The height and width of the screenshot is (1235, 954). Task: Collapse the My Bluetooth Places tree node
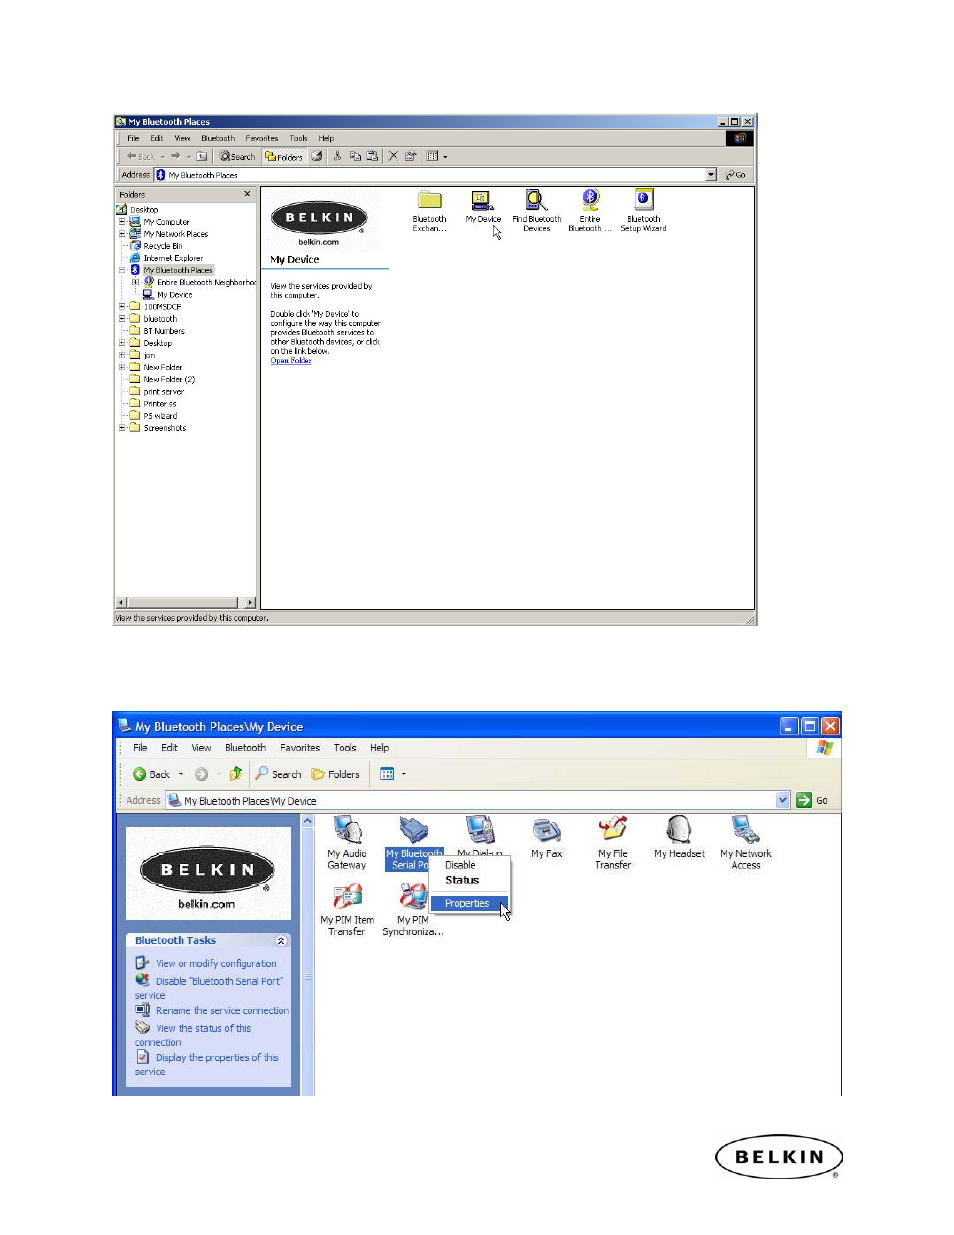point(122,270)
